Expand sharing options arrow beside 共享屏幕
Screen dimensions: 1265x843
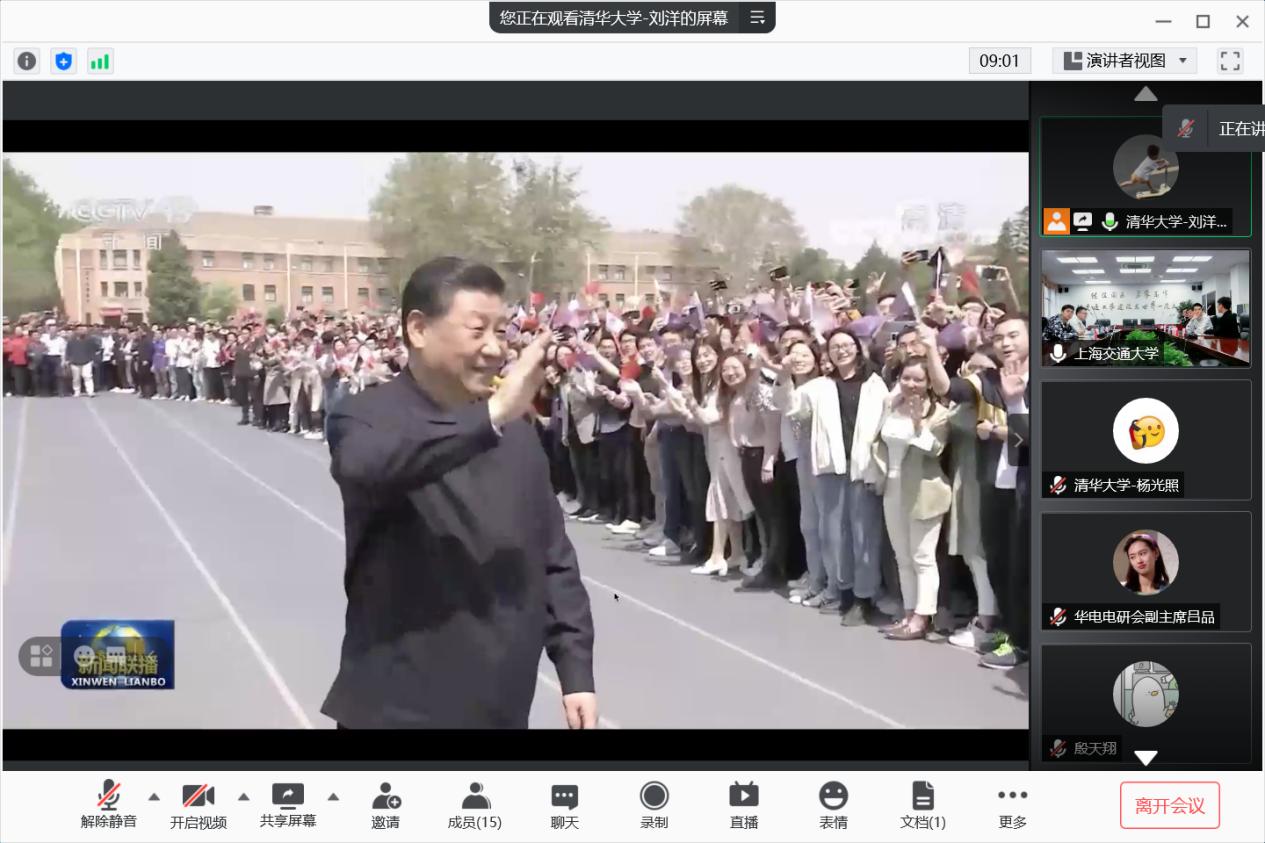[333, 797]
